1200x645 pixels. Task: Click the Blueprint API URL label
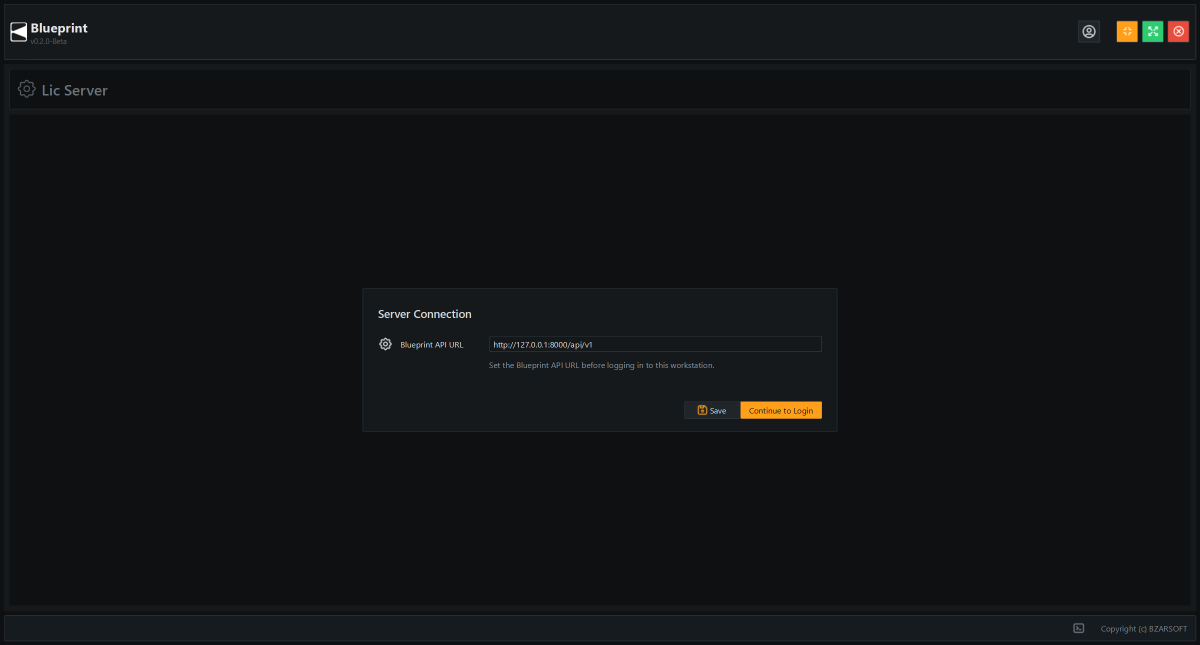(432, 345)
